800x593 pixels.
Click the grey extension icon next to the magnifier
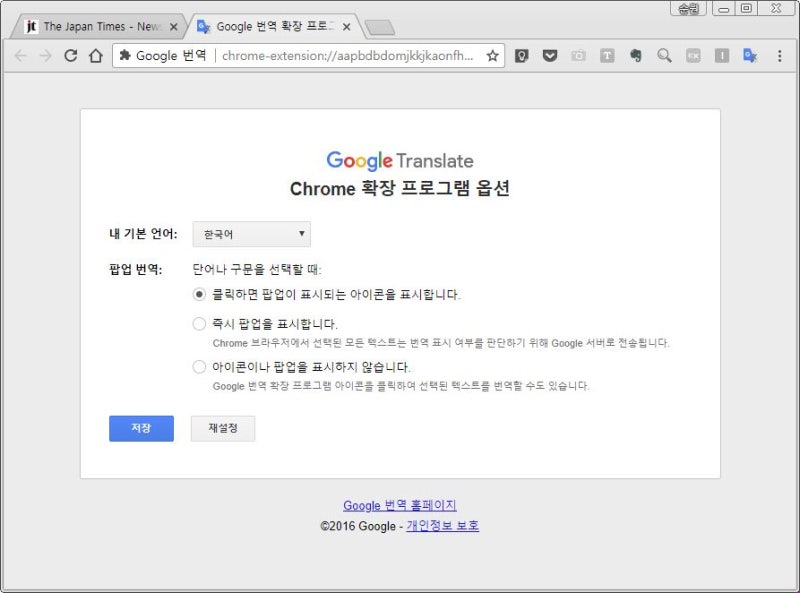693,56
